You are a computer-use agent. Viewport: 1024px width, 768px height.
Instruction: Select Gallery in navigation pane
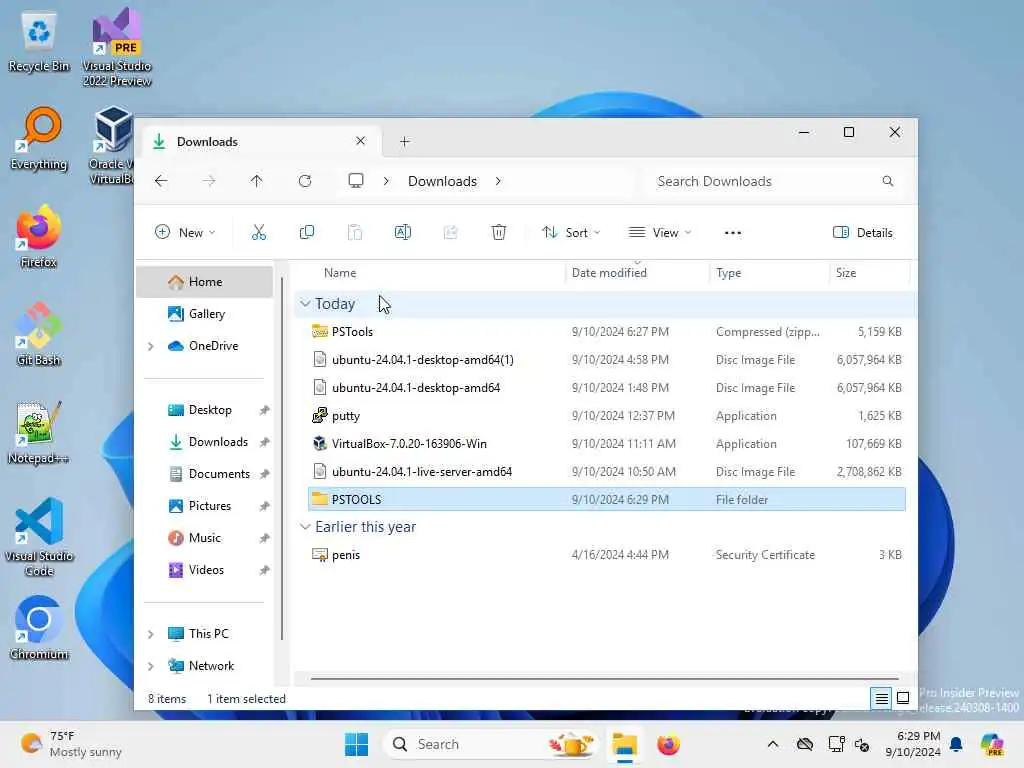205,314
